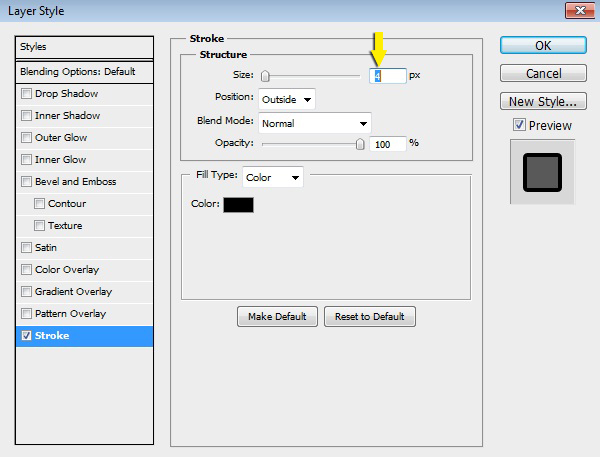Viewport: 600px width, 457px height.
Task: Toggle the Preview checkbox
Action: coord(518,125)
